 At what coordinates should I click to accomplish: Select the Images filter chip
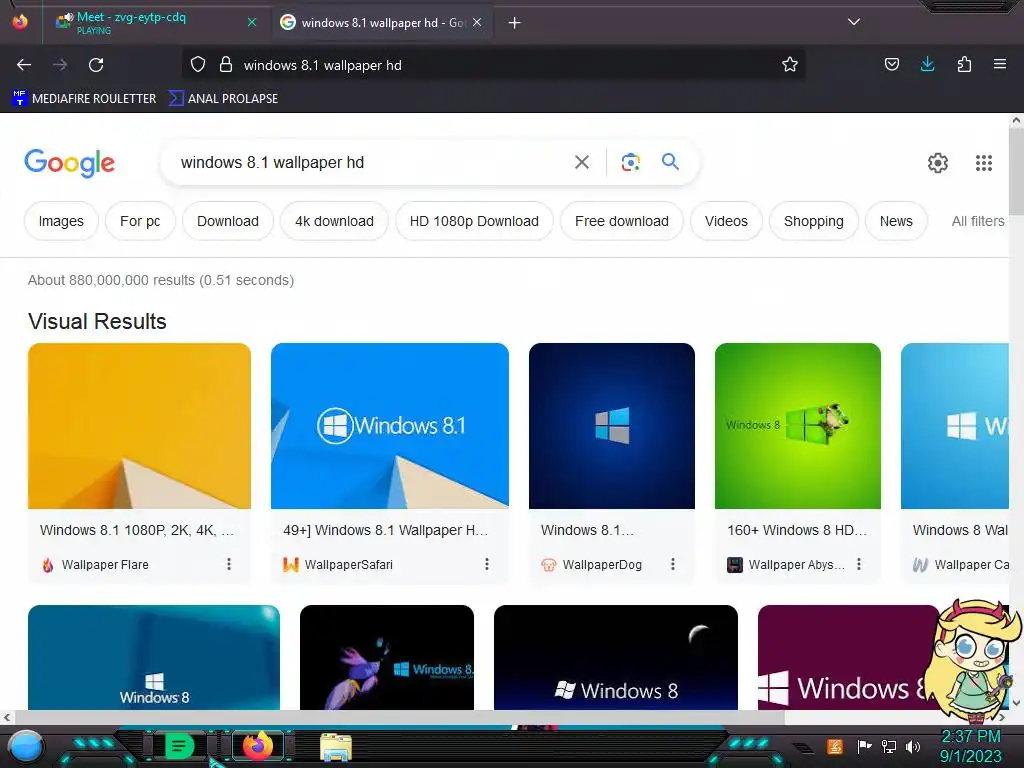pos(61,221)
